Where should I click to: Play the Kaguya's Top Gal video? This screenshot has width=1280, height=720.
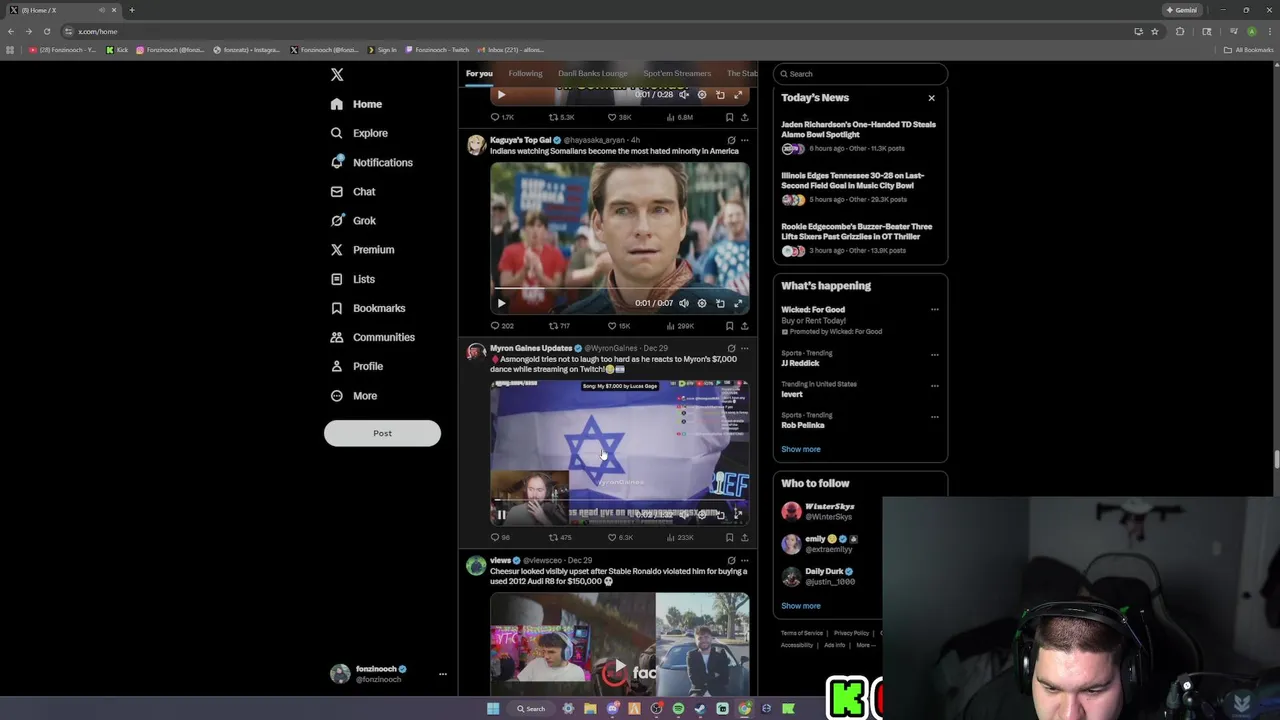click(501, 303)
